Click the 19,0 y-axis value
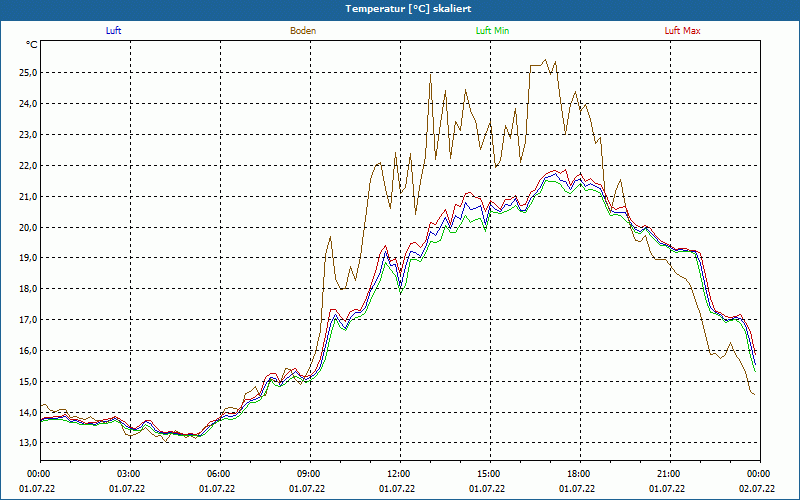 tap(29, 258)
